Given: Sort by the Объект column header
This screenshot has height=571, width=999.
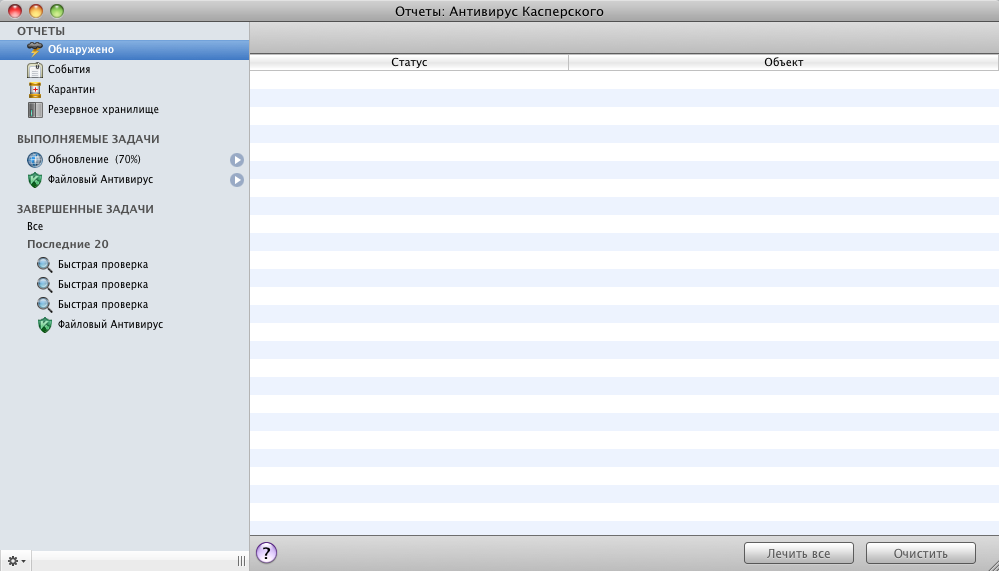Looking at the screenshot, I should [783, 62].
